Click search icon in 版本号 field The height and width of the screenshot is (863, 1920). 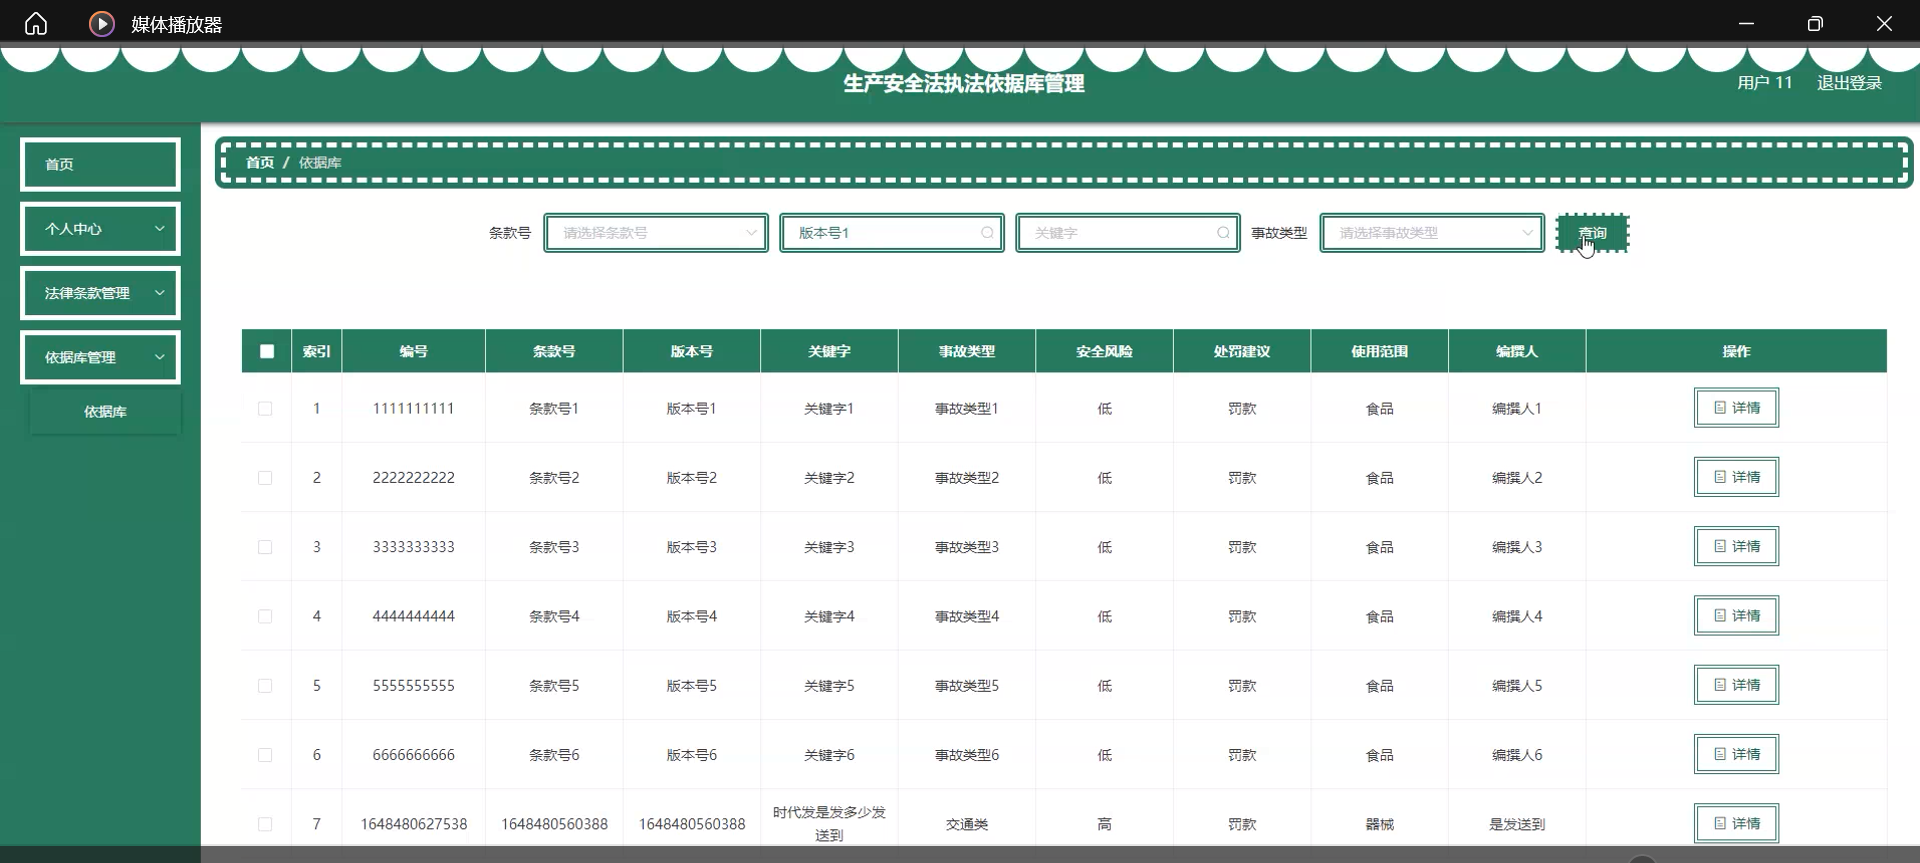pos(987,233)
